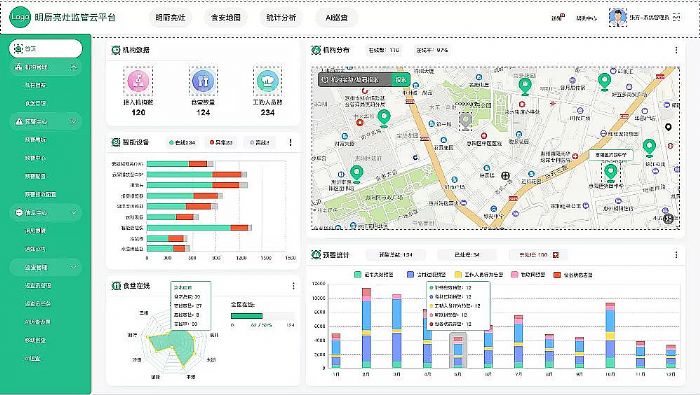Open the map panel three-dot menu
This screenshot has width=700, height=395.
676,50
